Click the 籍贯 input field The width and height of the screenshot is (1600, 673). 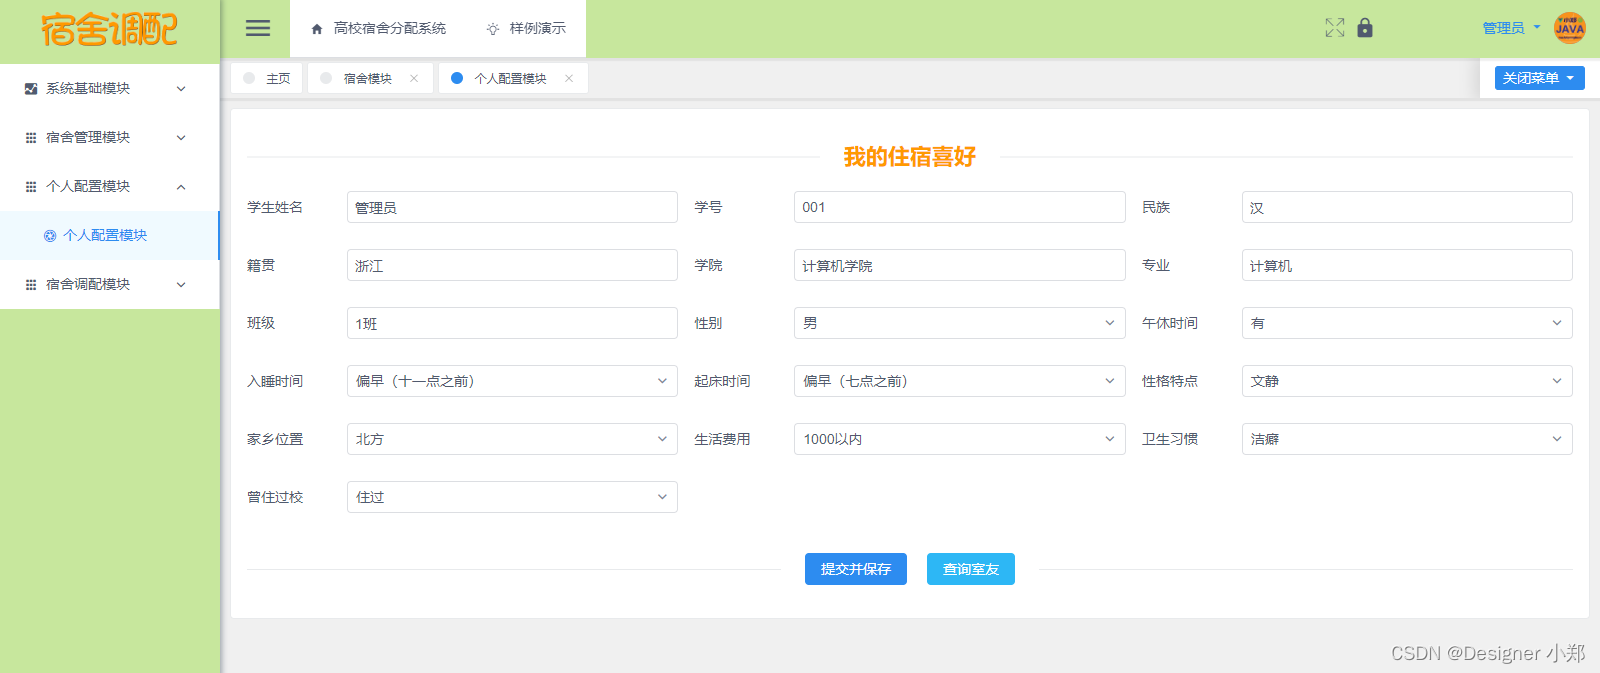pyautogui.click(x=512, y=265)
